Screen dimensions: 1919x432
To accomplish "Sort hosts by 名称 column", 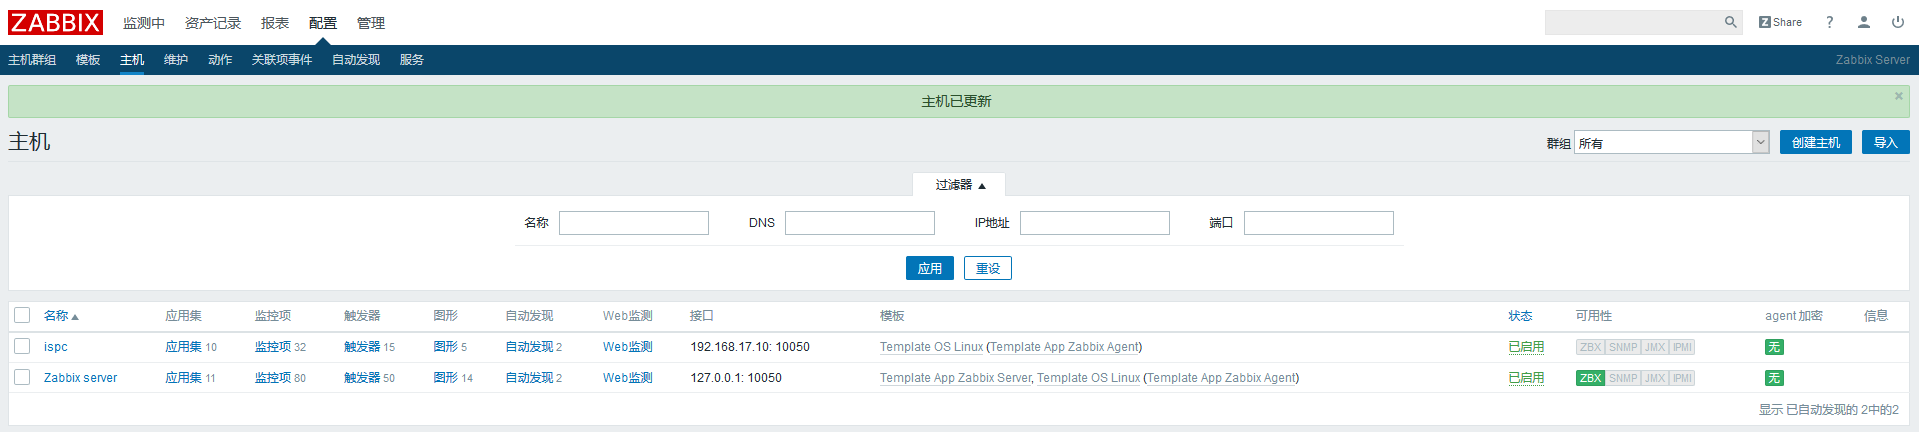I will tap(60, 316).
